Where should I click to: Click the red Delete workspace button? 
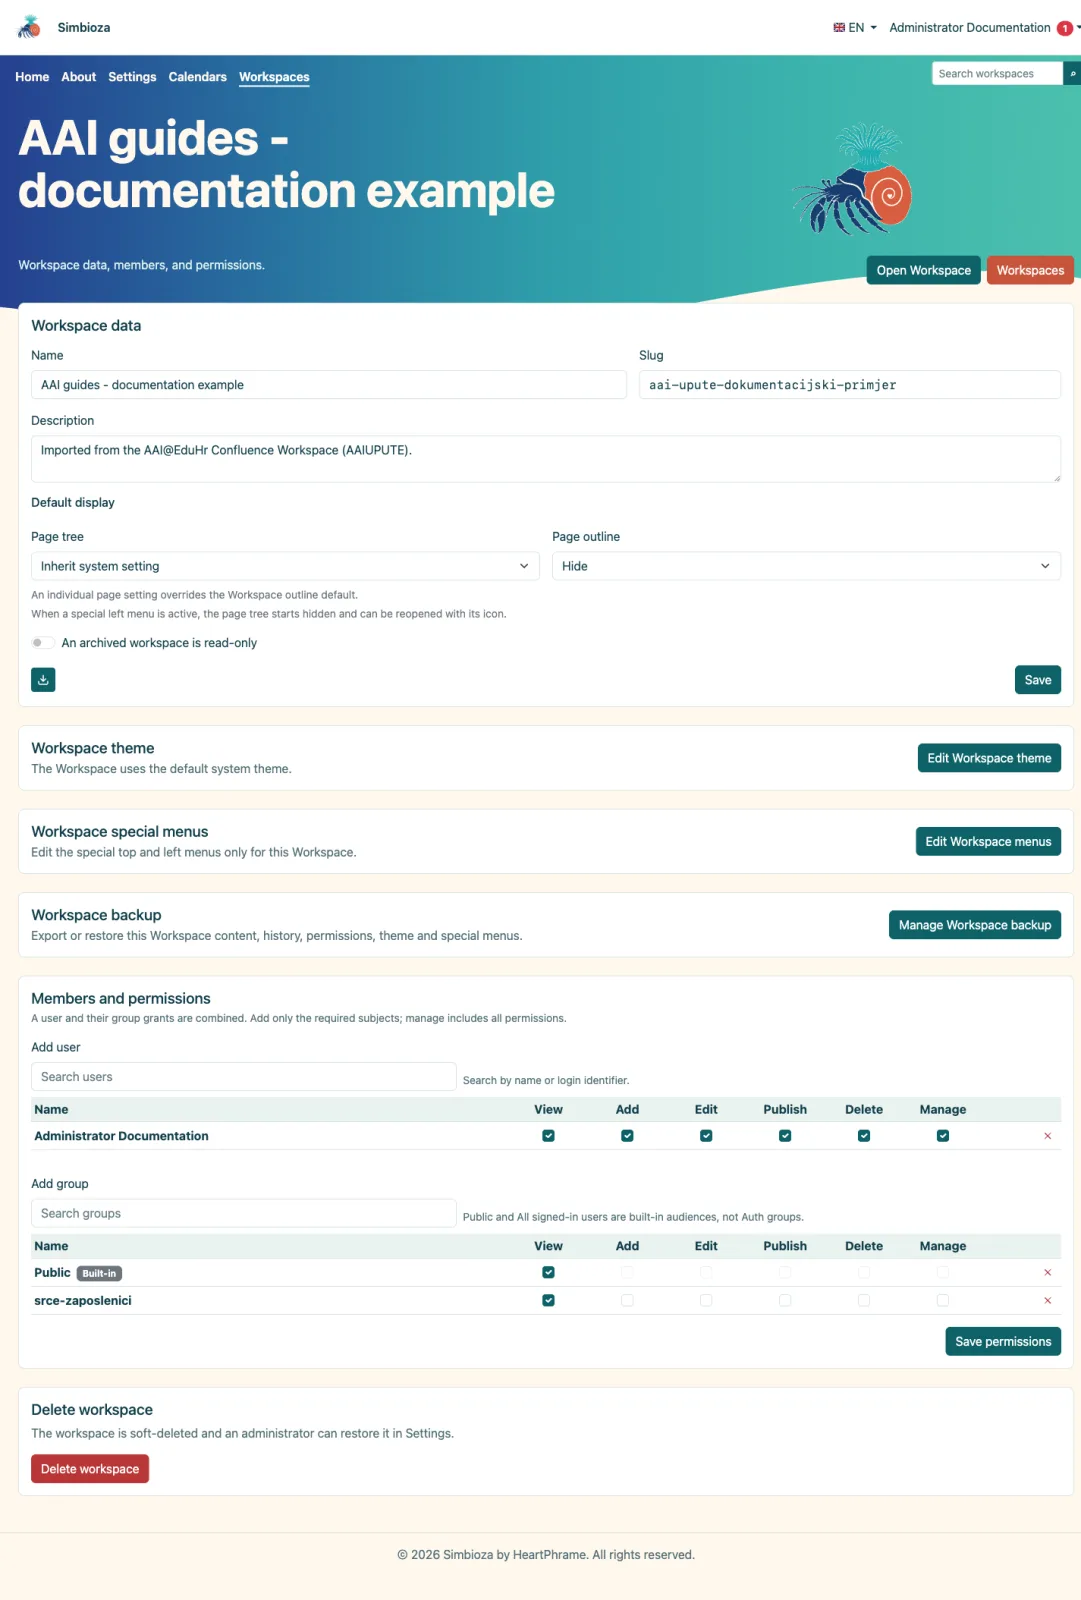click(90, 1469)
